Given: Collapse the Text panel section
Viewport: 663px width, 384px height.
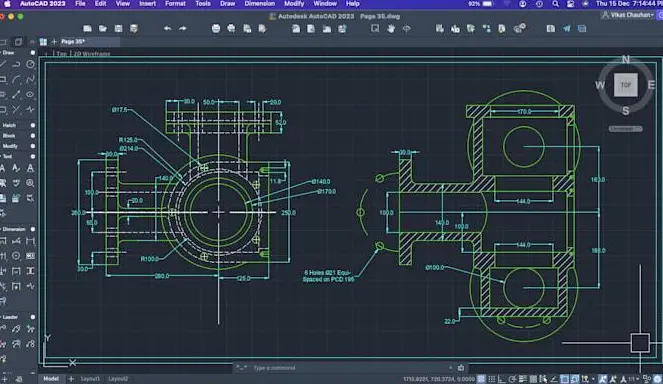Looking at the screenshot, I should click(33, 156).
